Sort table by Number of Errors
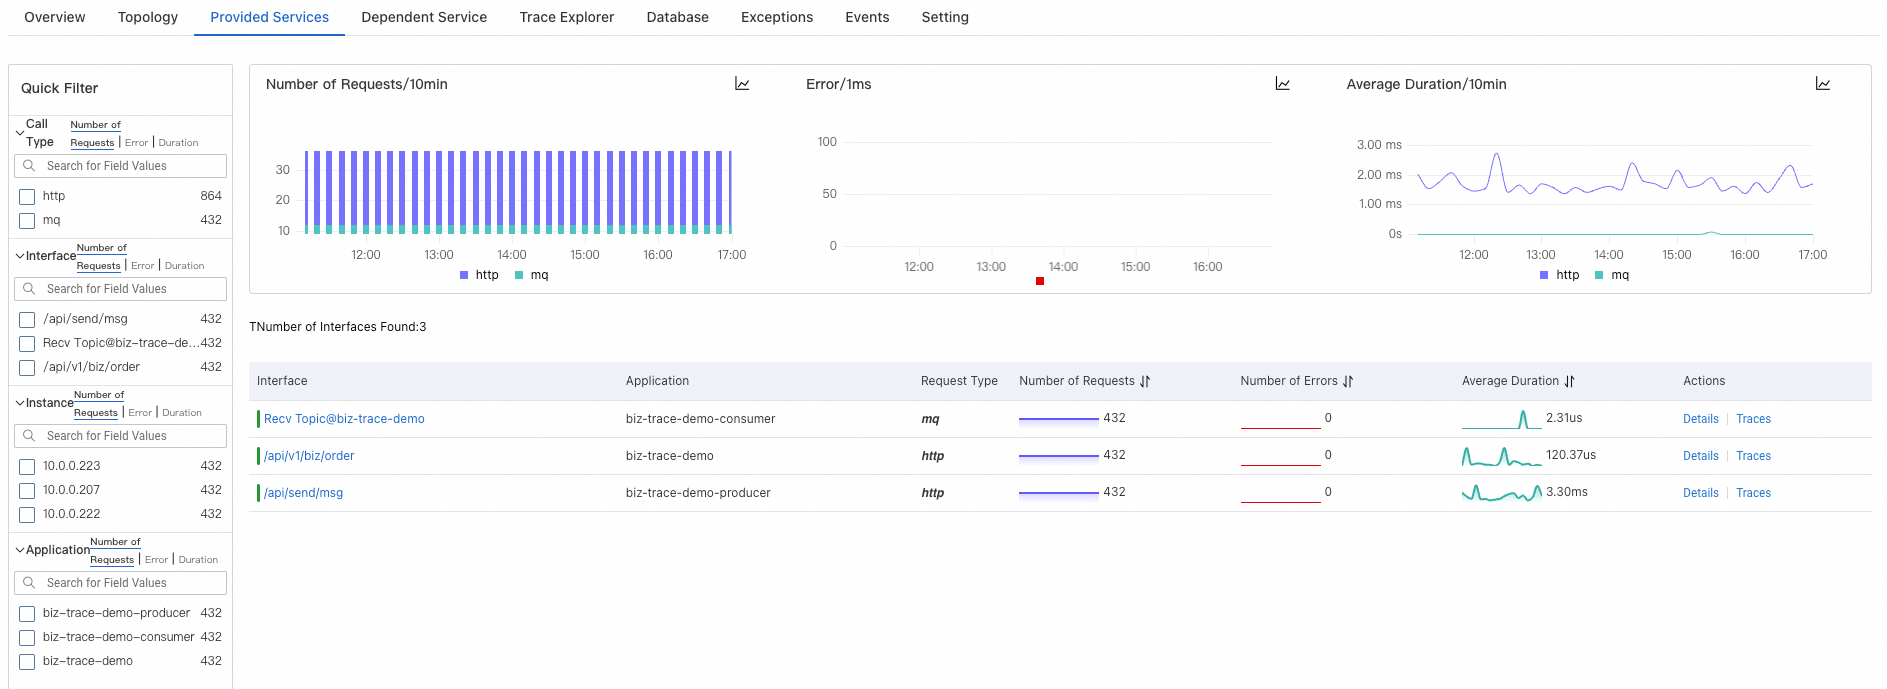 1348,381
